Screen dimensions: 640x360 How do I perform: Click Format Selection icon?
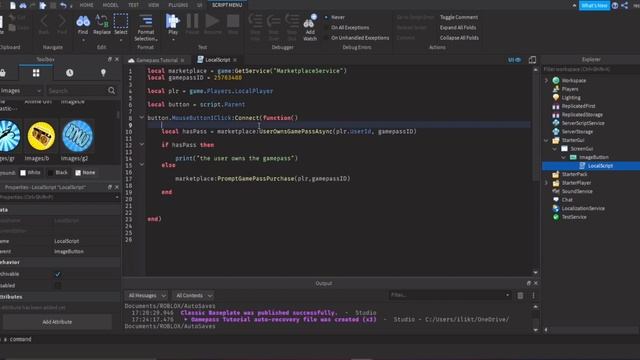click(x=146, y=21)
